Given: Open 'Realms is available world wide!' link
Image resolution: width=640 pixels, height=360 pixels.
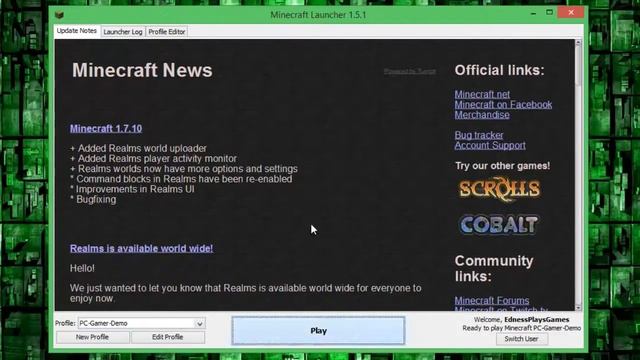Looking at the screenshot, I should point(141,249).
